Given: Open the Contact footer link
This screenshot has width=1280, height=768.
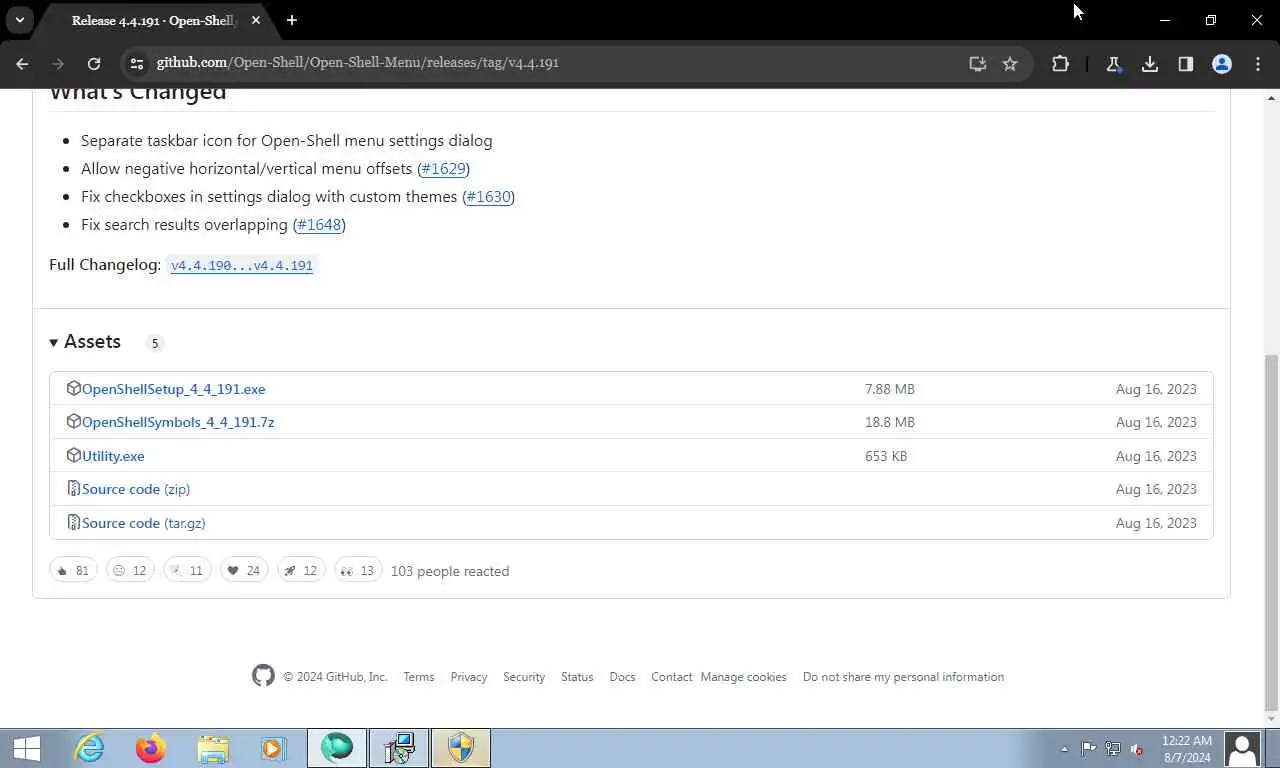Looking at the screenshot, I should coord(672,677).
